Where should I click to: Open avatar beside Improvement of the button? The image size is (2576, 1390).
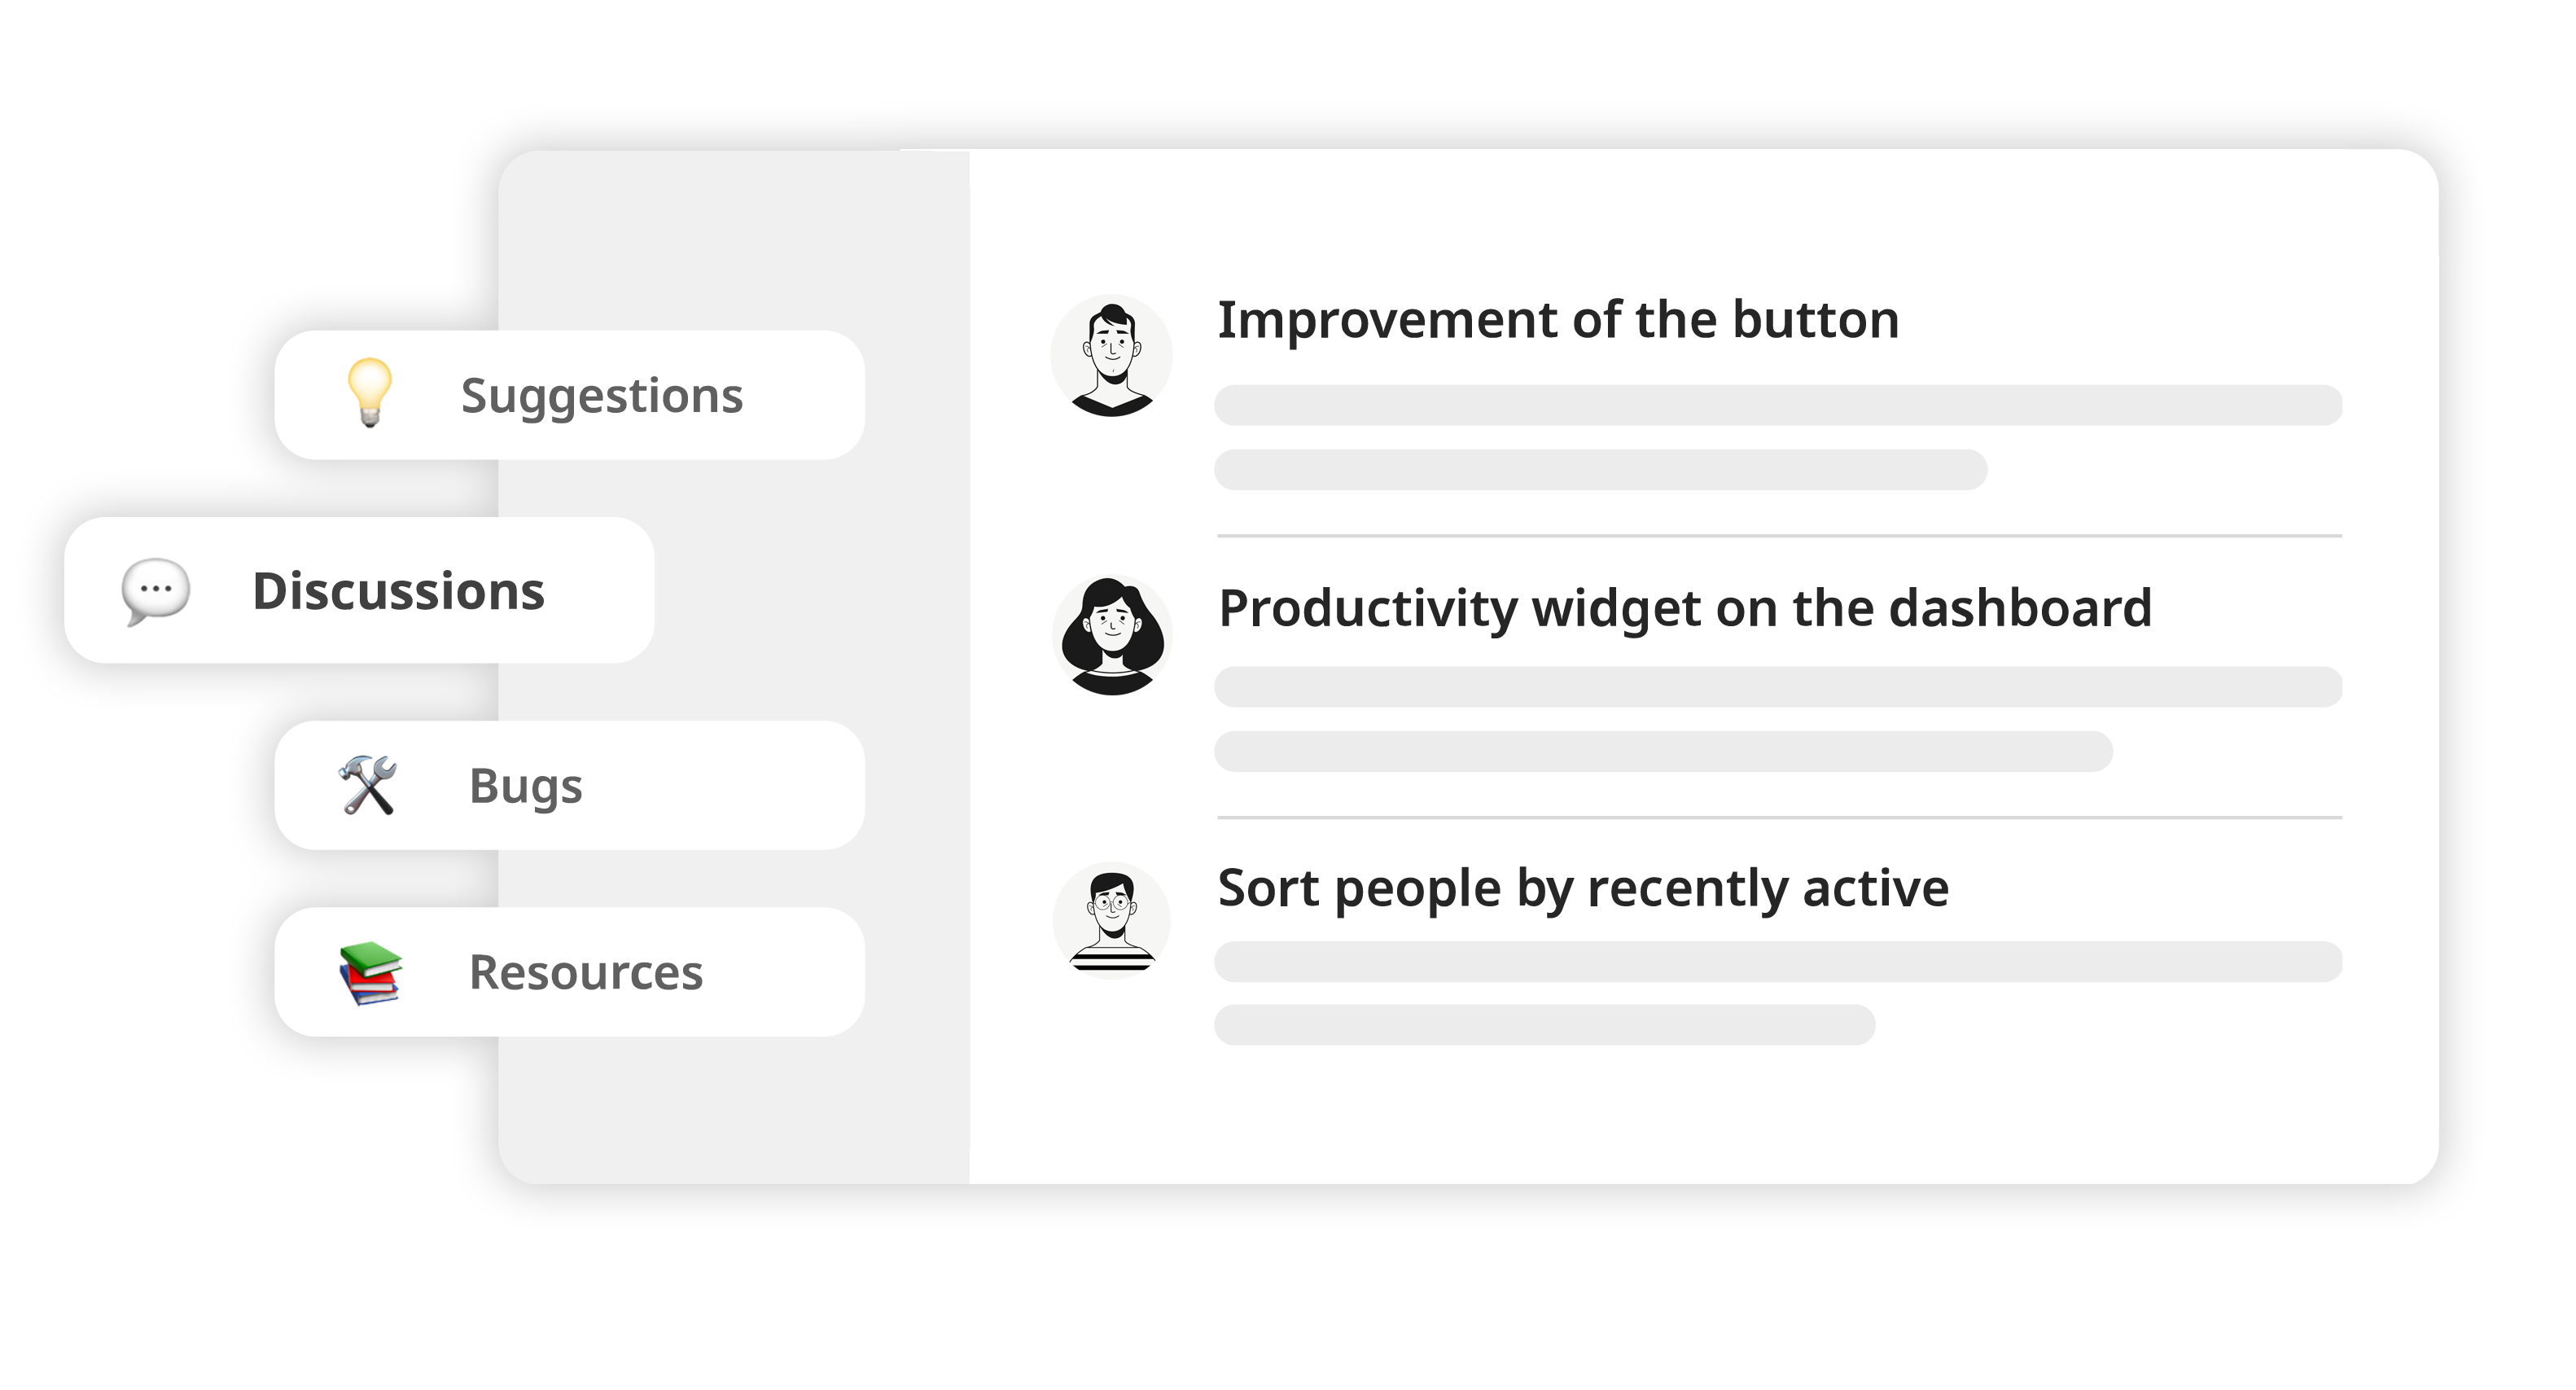point(1111,356)
